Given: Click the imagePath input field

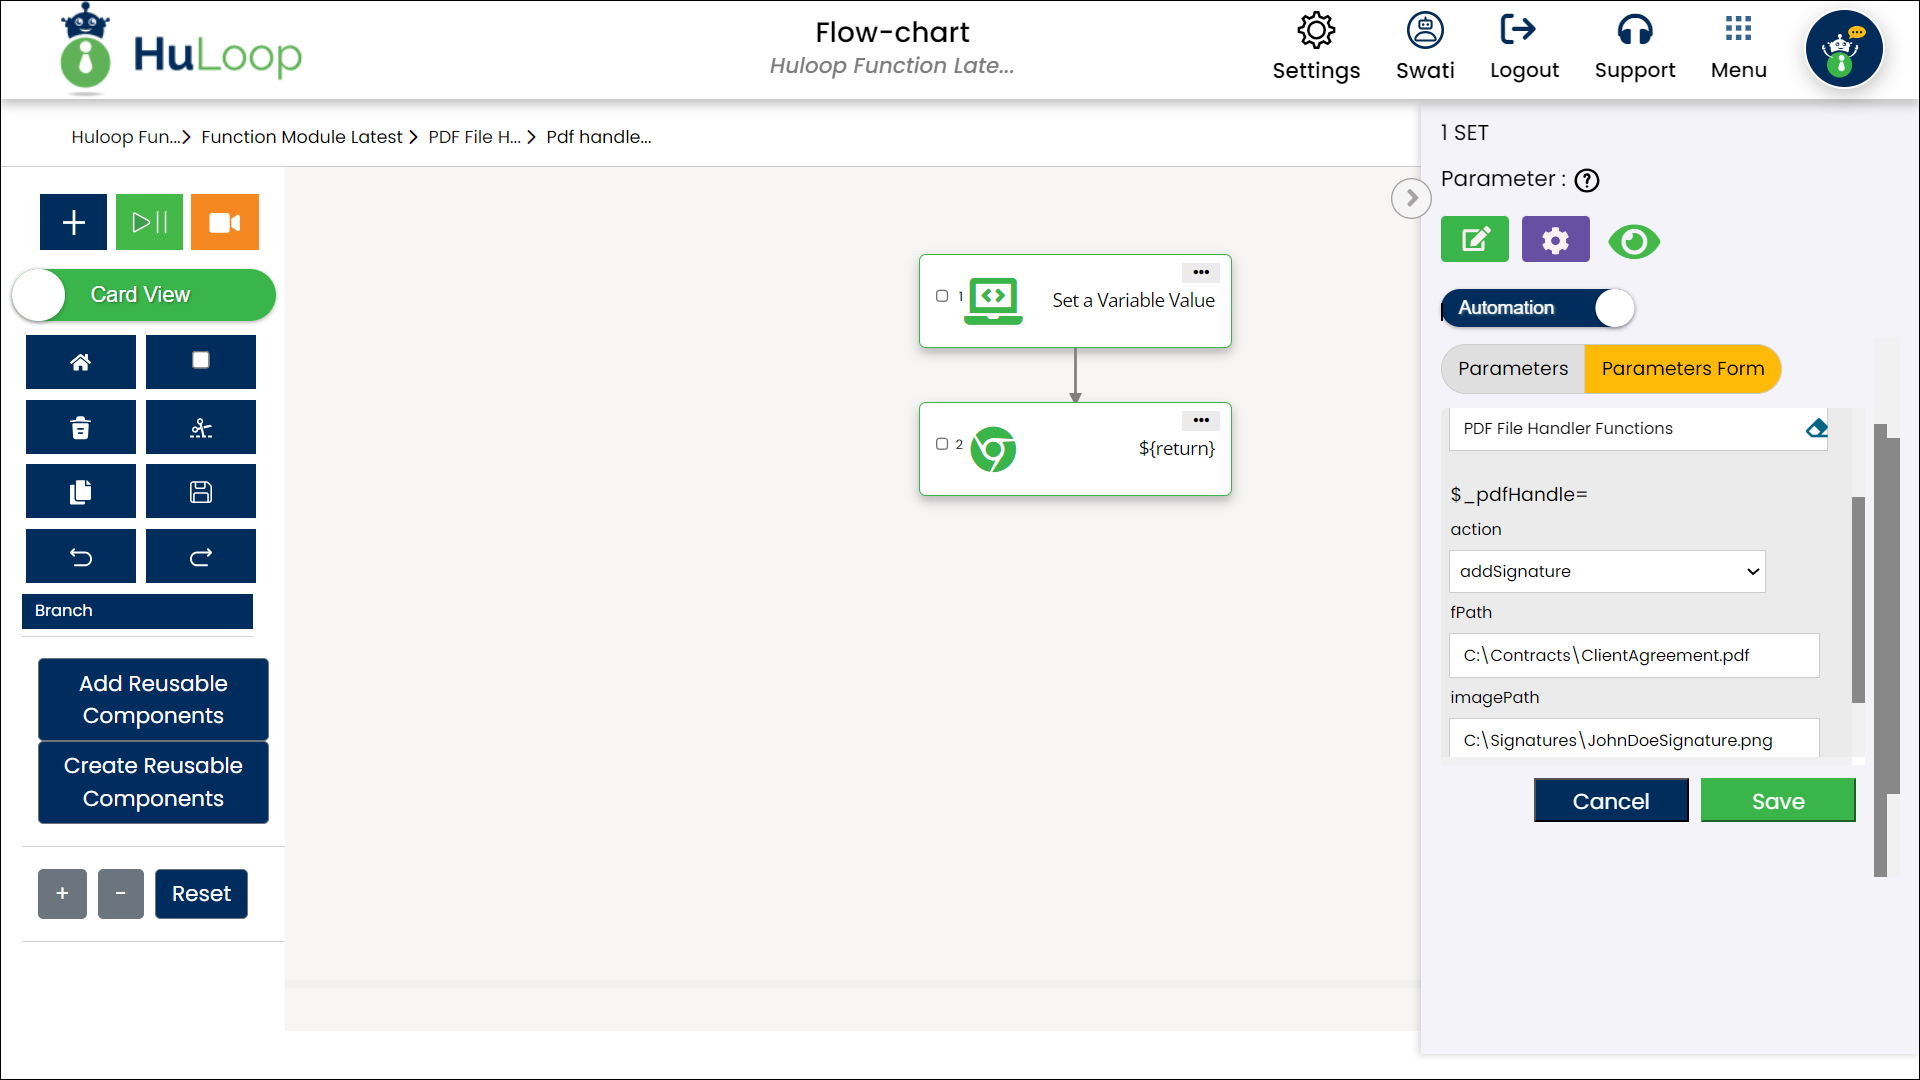Looking at the screenshot, I should (x=1634, y=739).
